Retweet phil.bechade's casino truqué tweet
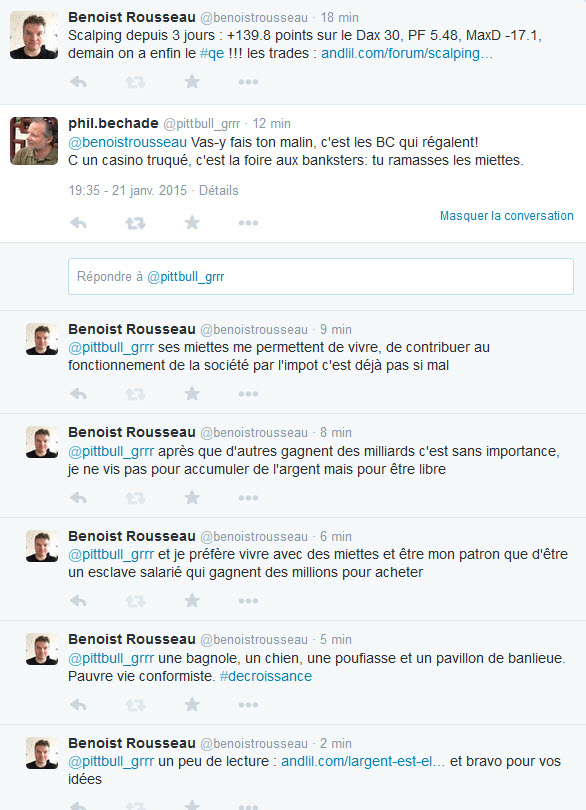The width and height of the screenshot is (586, 810). click(x=135, y=223)
